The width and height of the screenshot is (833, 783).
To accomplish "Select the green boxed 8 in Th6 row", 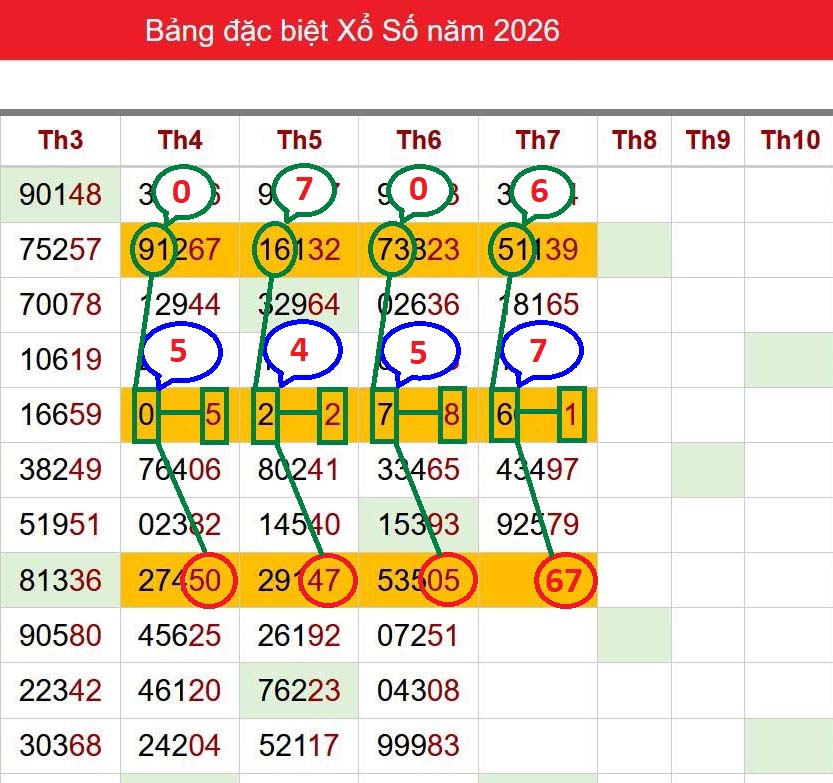I will click(x=452, y=415).
